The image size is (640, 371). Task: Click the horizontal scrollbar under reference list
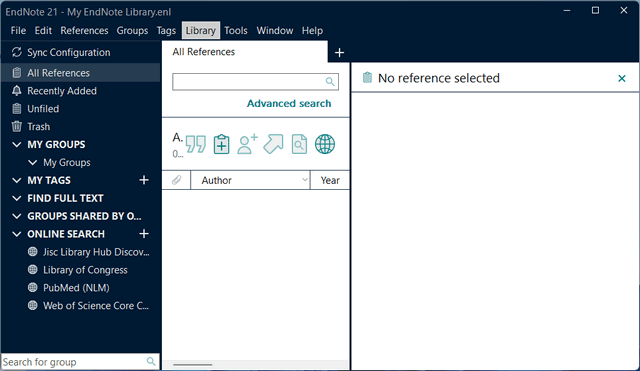pos(193,364)
